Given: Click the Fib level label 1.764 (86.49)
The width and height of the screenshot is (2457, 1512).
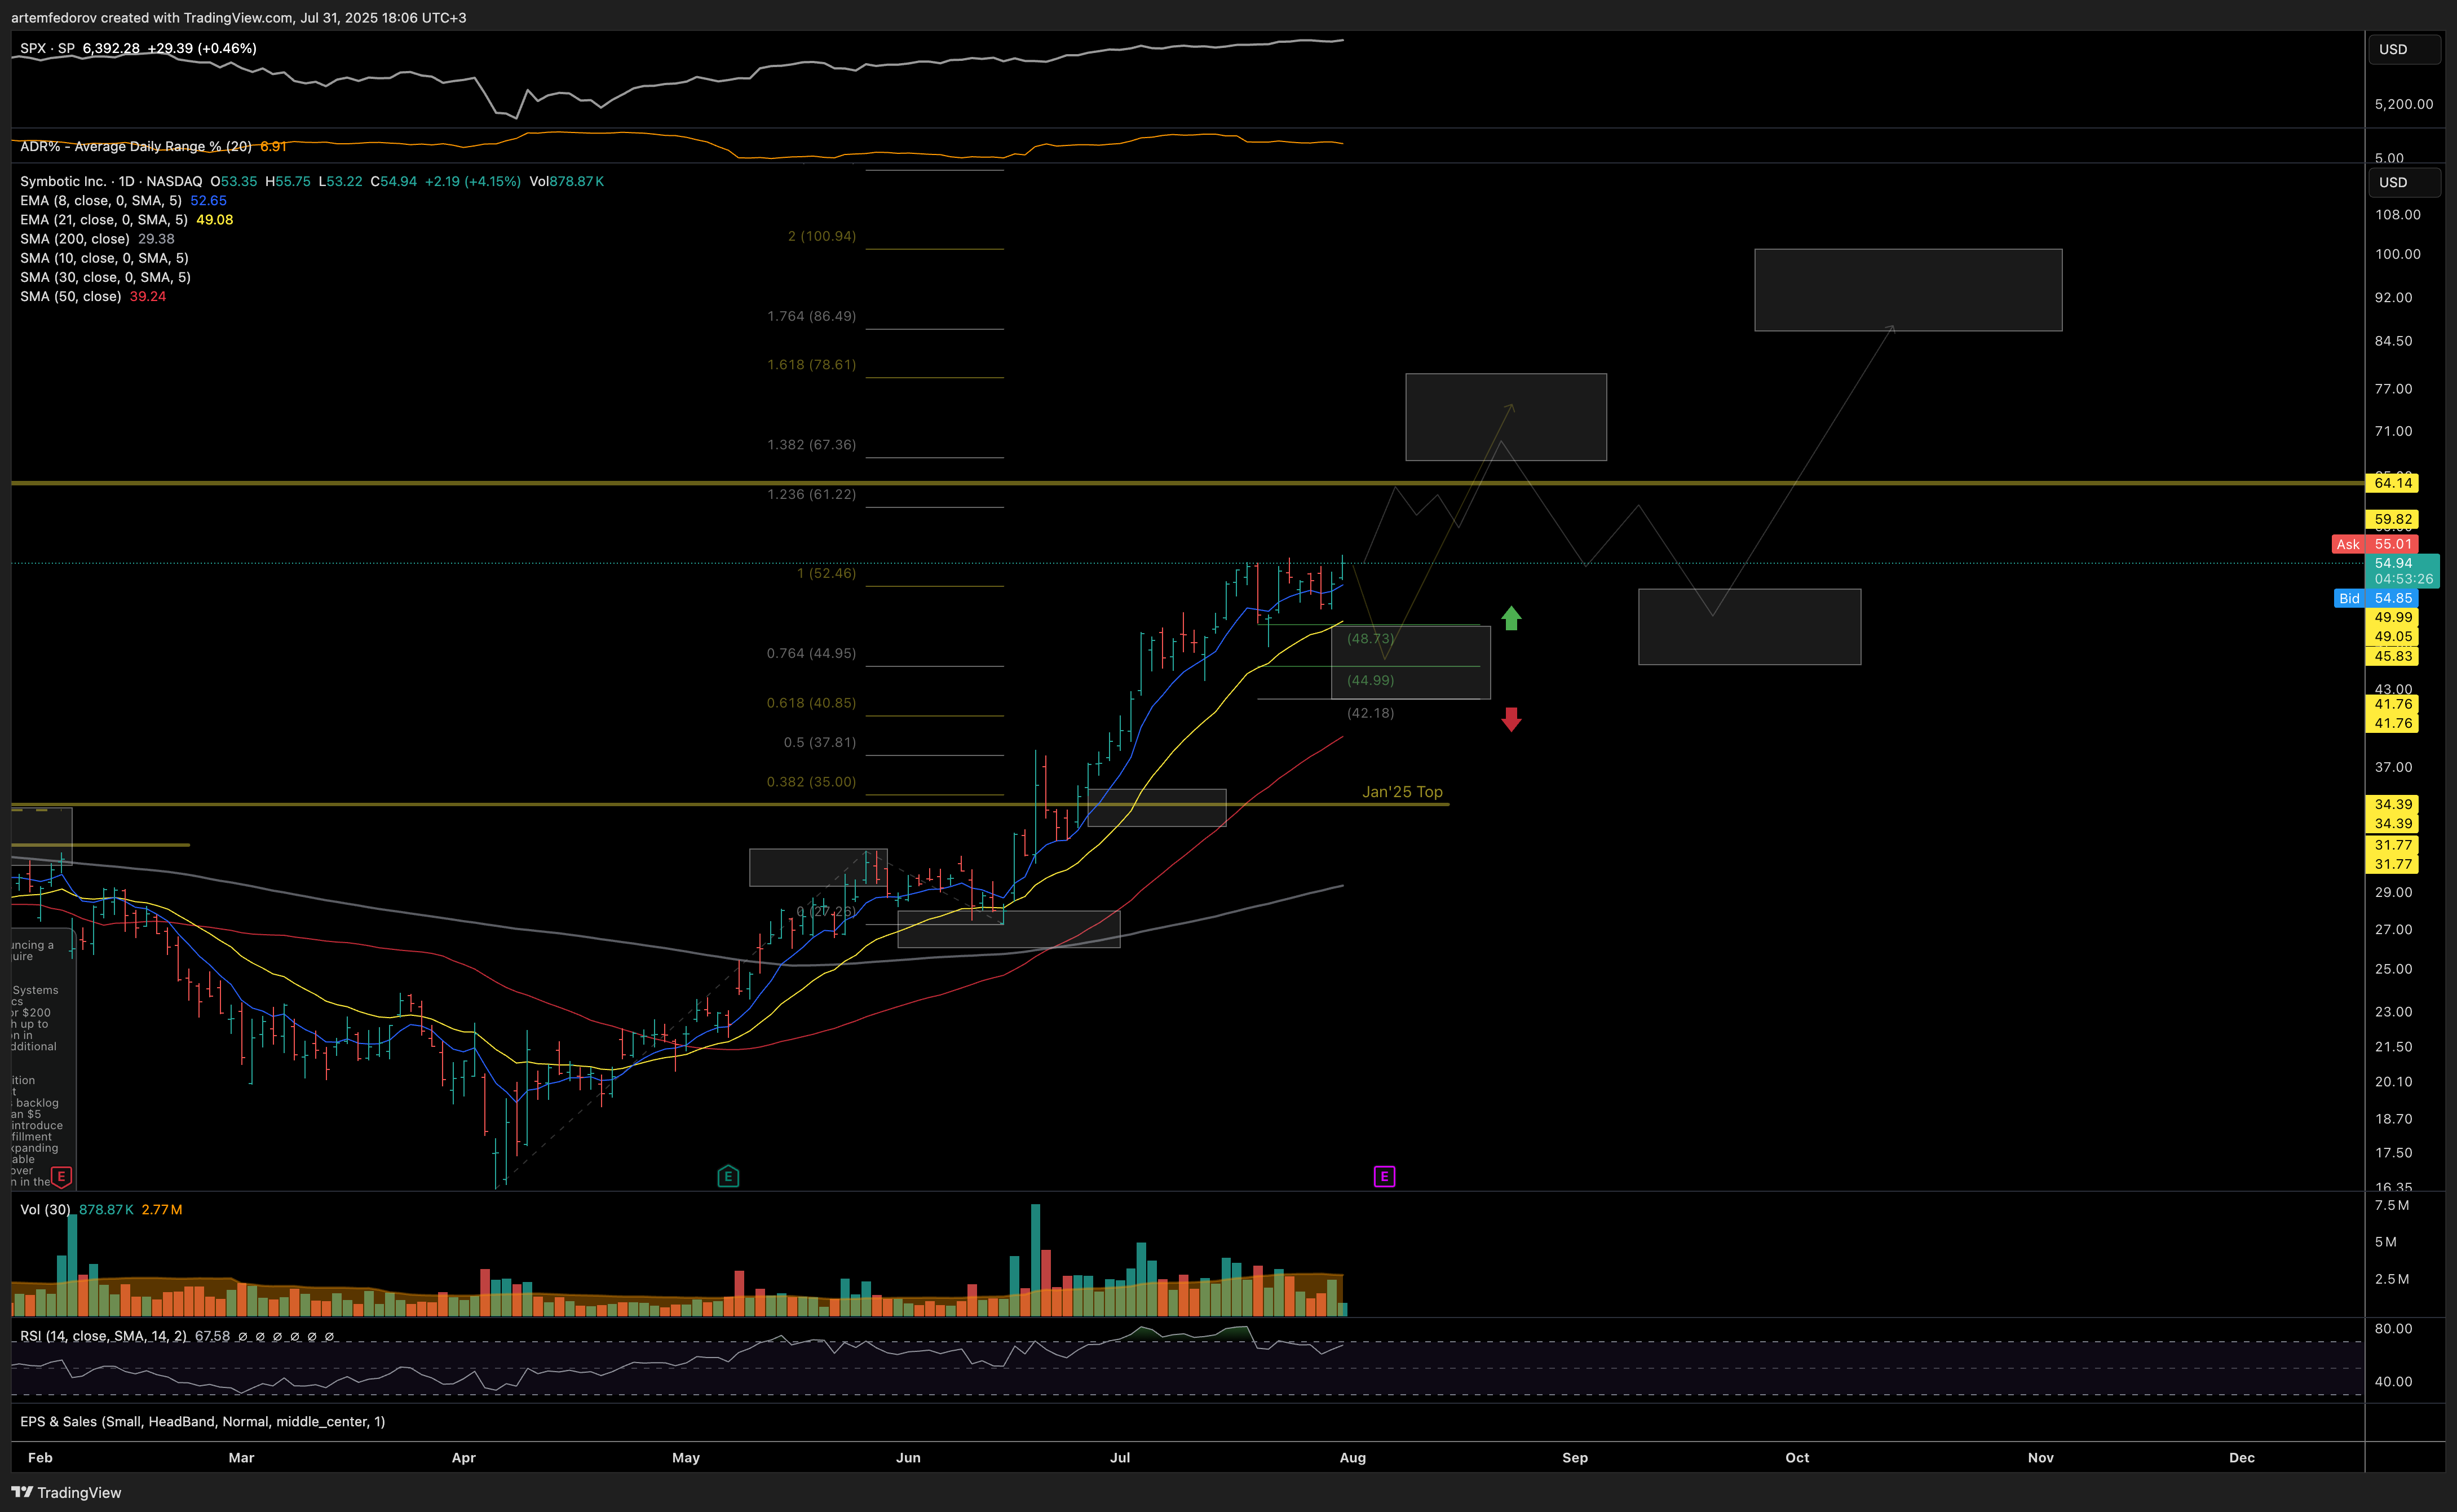Looking at the screenshot, I should 812,316.
